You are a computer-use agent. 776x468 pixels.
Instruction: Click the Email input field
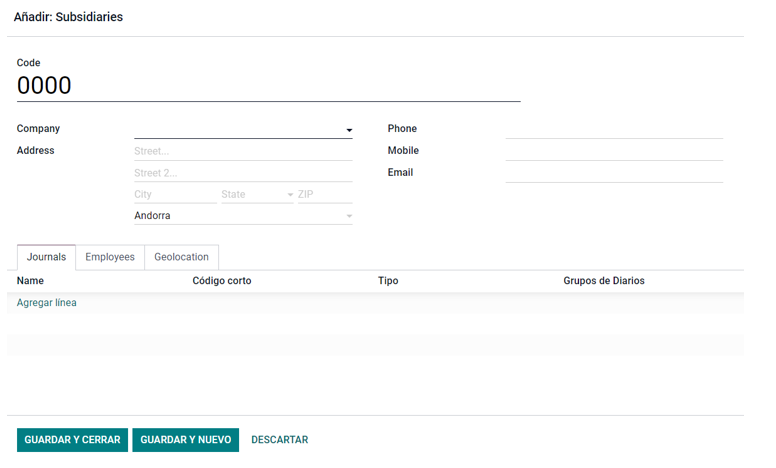[x=614, y=173]
